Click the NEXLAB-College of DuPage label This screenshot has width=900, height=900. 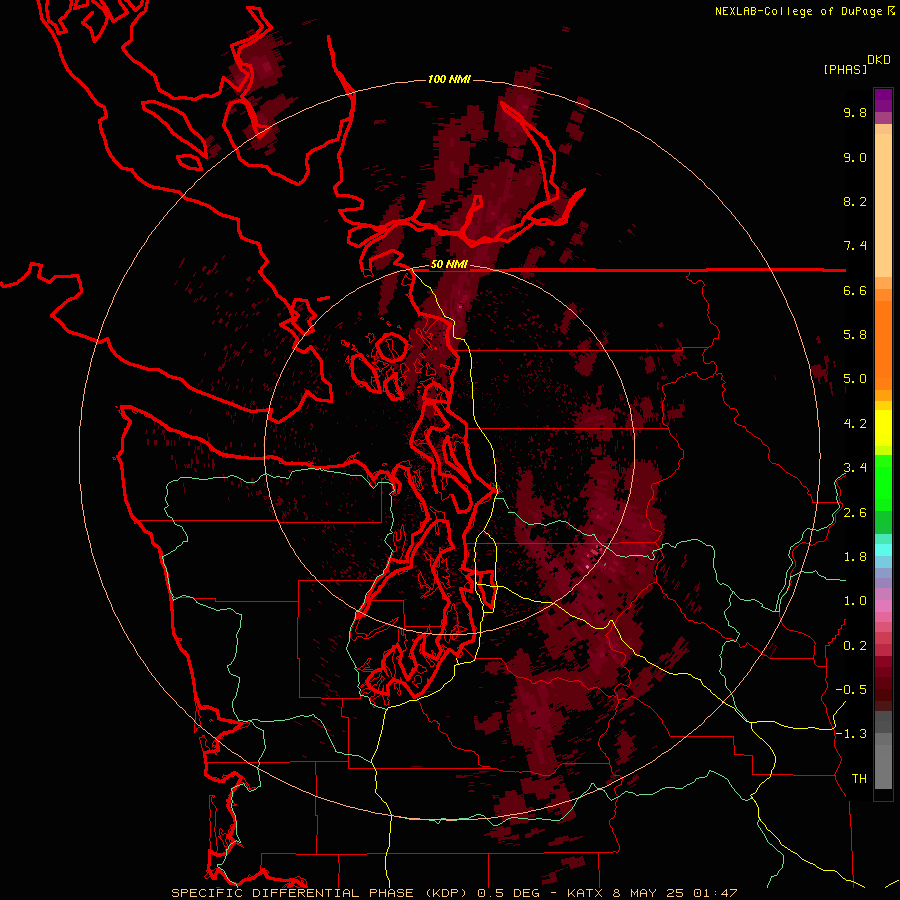[799, 11]
